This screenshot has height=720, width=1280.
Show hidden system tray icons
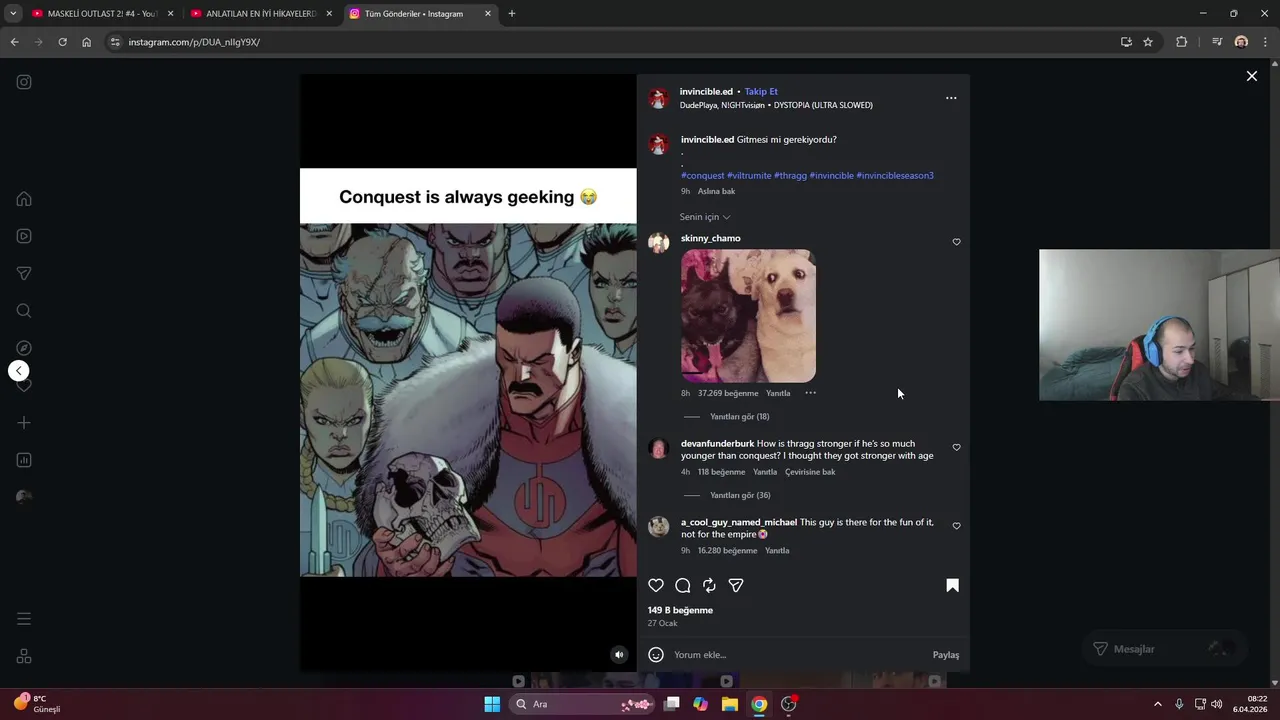click(x=1158, y=704)
